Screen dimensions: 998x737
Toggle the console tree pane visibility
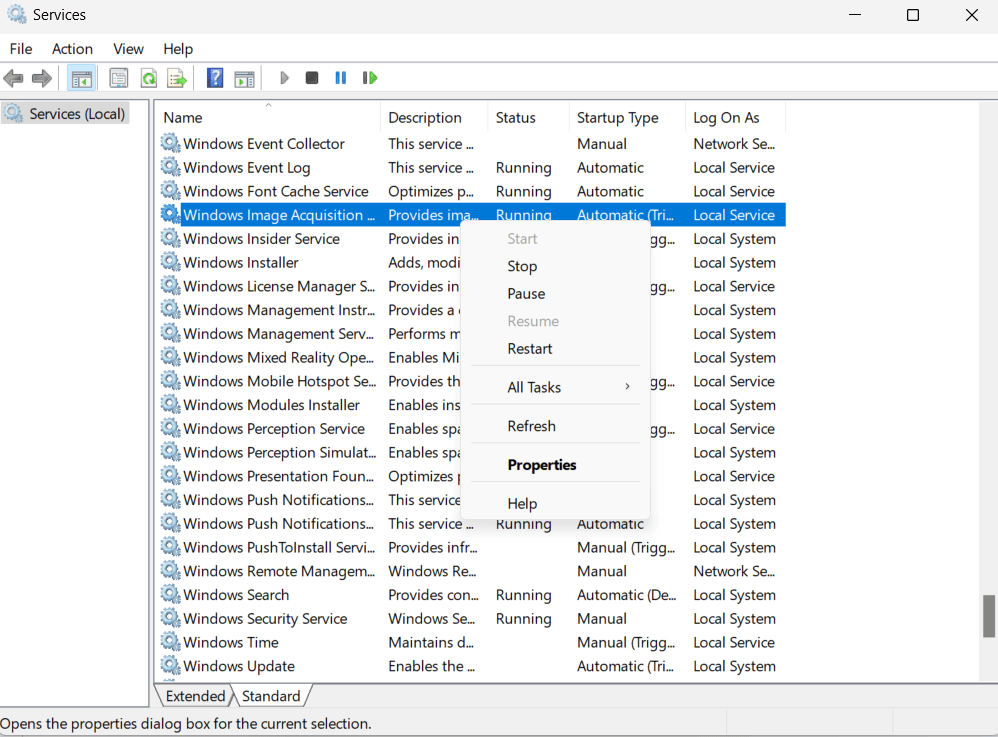pyautogui.click(x=81, y=77)
